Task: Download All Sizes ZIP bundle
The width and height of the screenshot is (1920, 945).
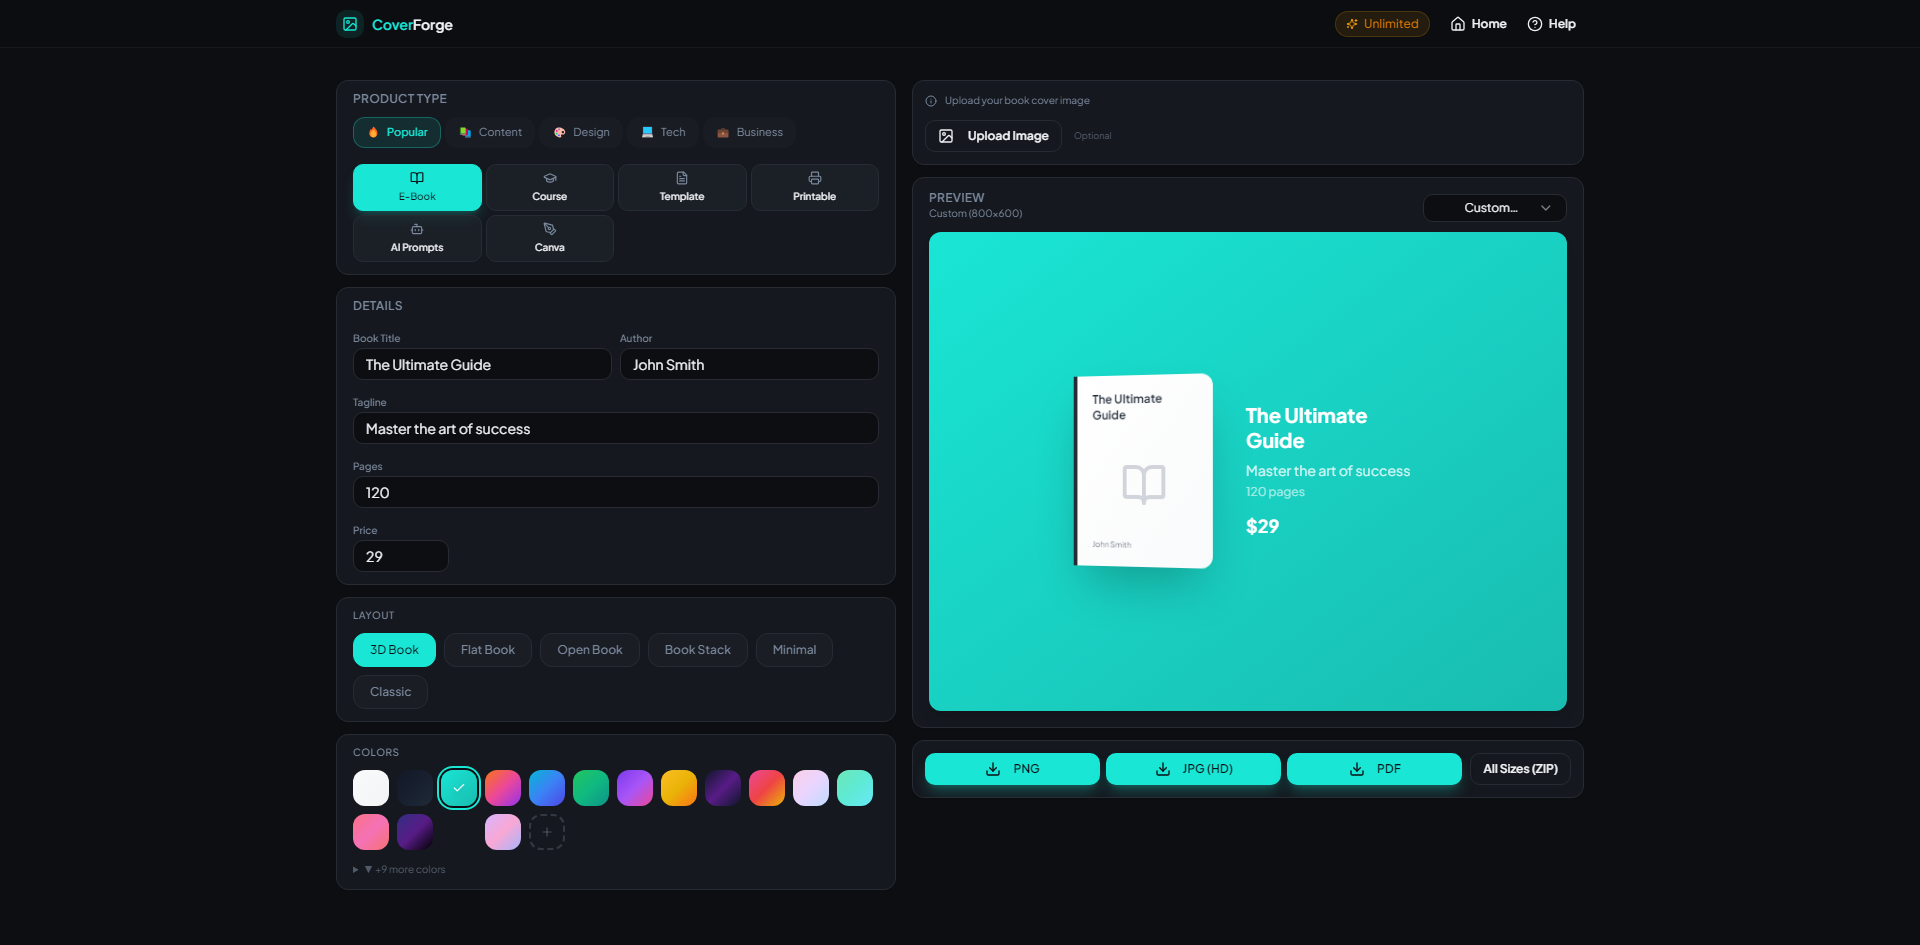Action: point(1520,768)
